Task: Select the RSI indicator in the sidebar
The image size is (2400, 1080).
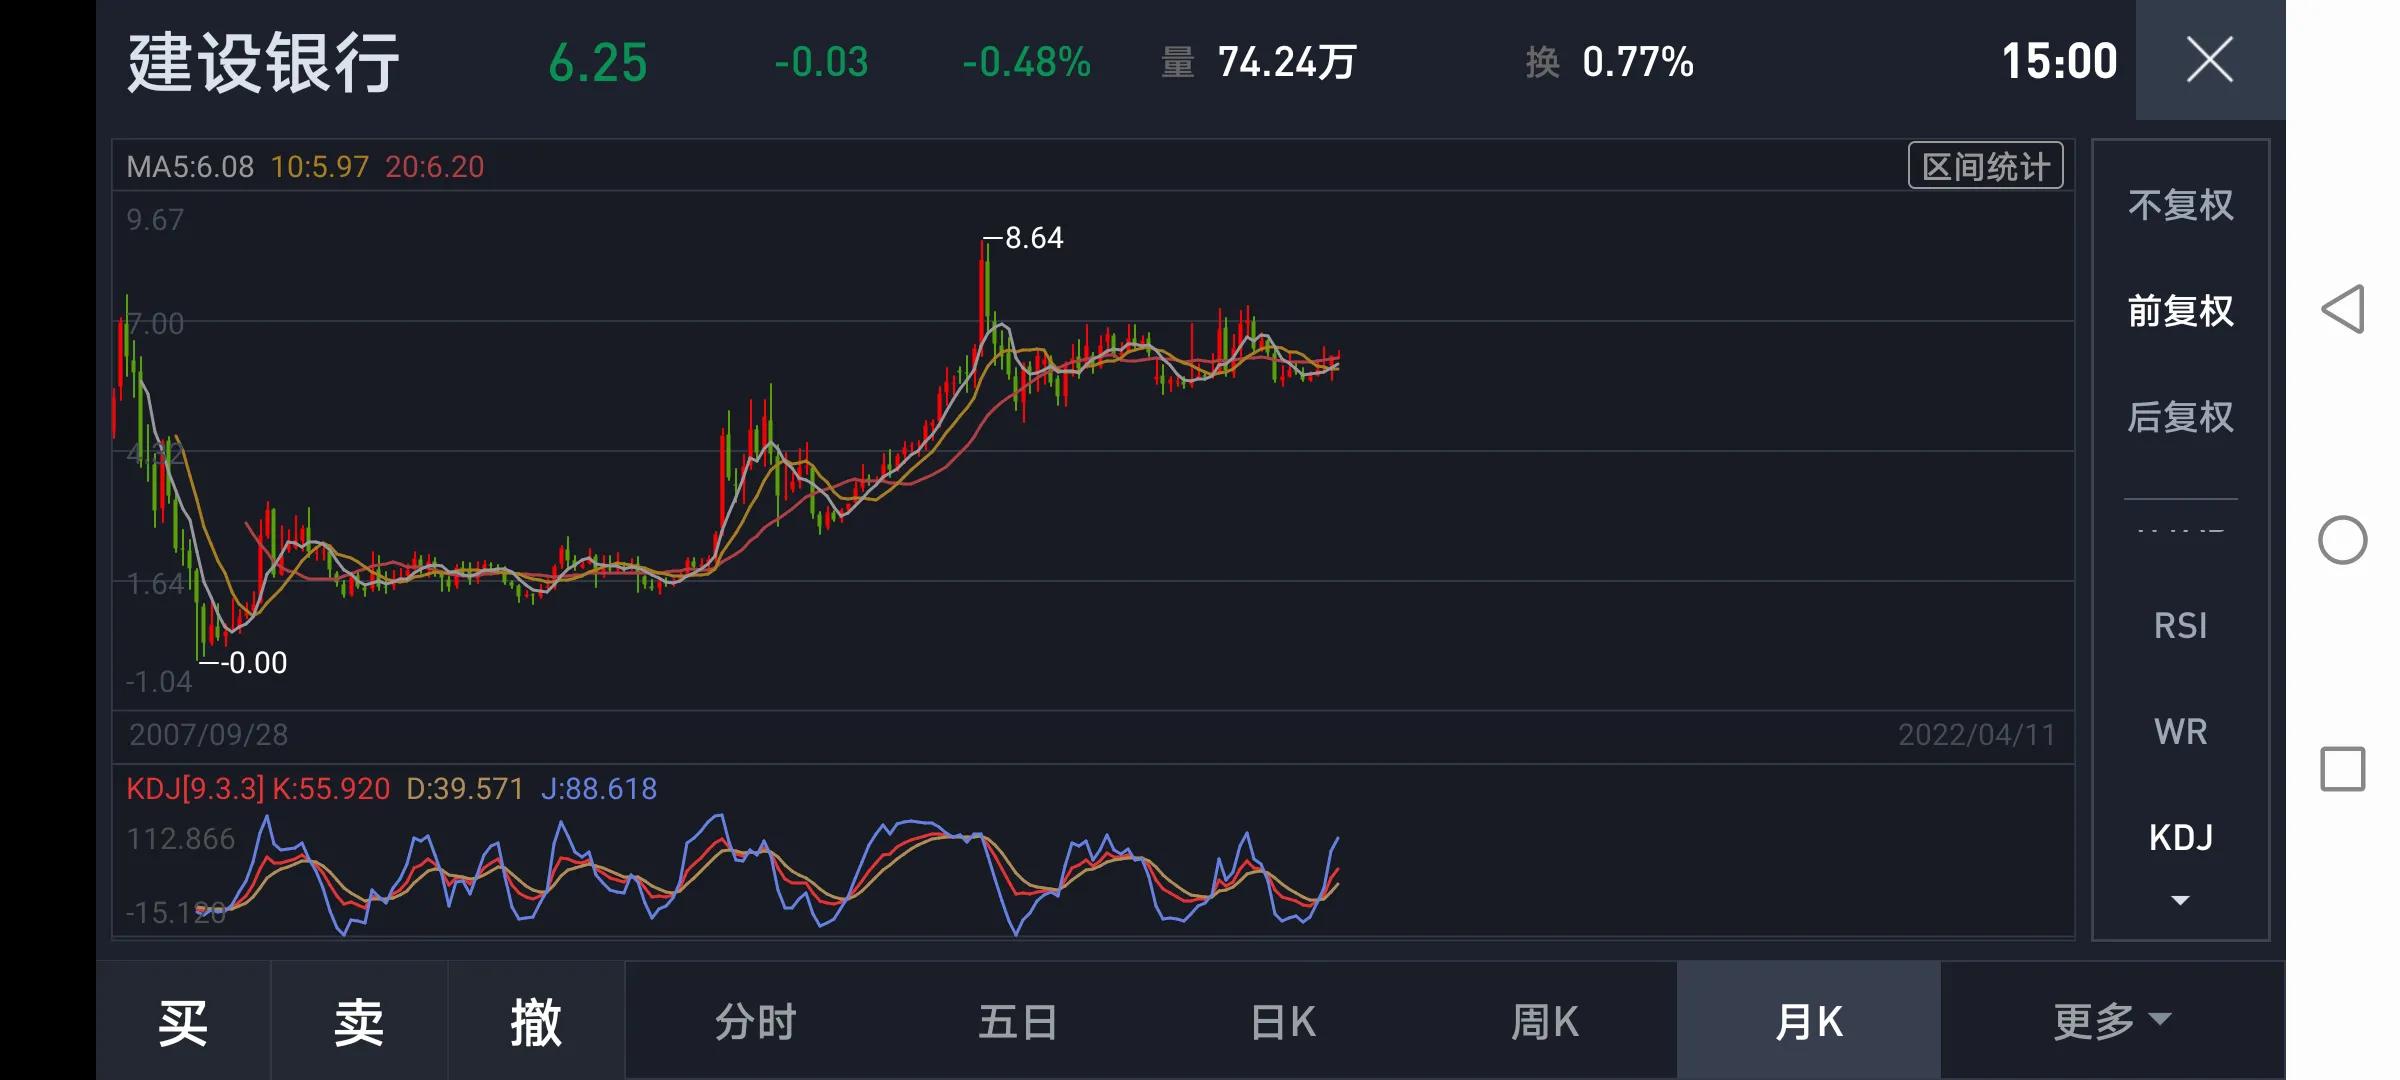Action: pyautogui.click(x=2180, y=625)
